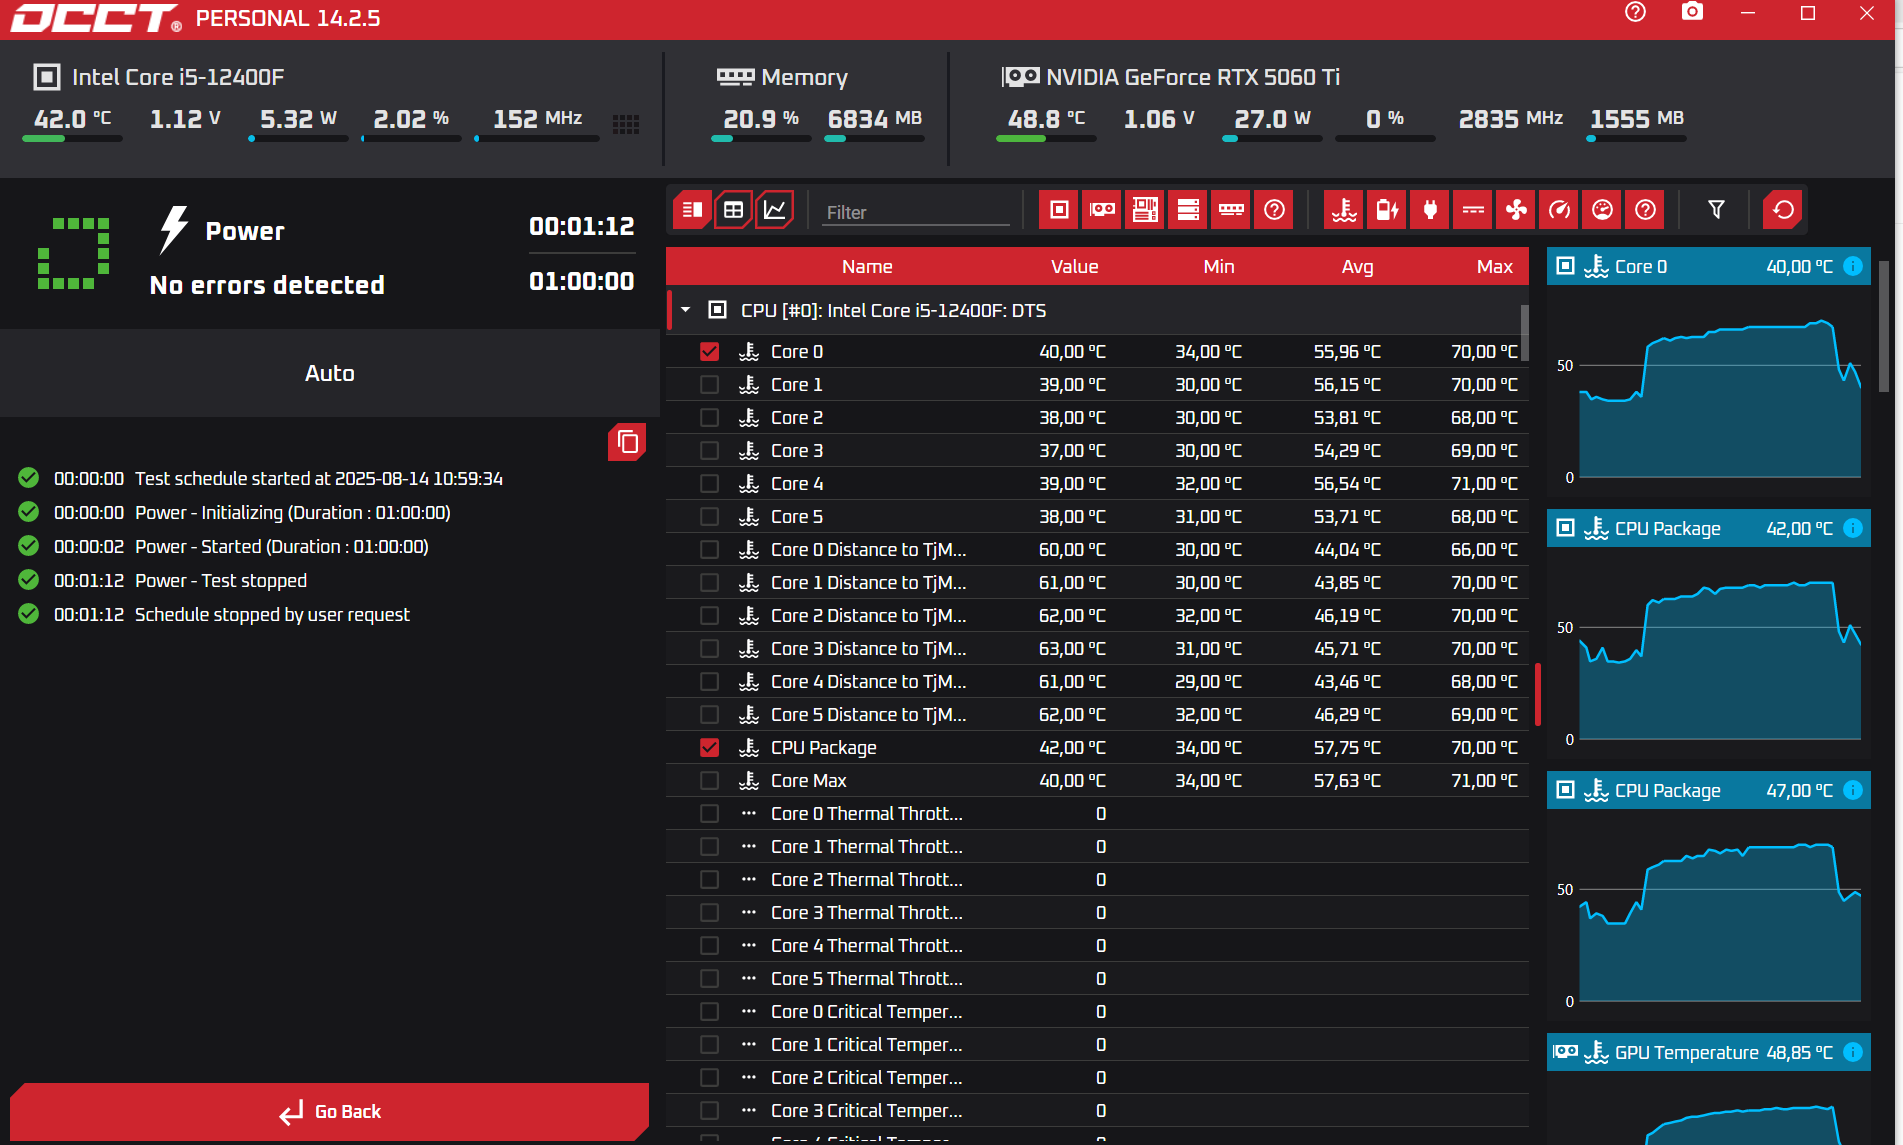1903x1145 pixels.
Task: Click the grid icon beside CPU stats
Action: click(626, 124)
